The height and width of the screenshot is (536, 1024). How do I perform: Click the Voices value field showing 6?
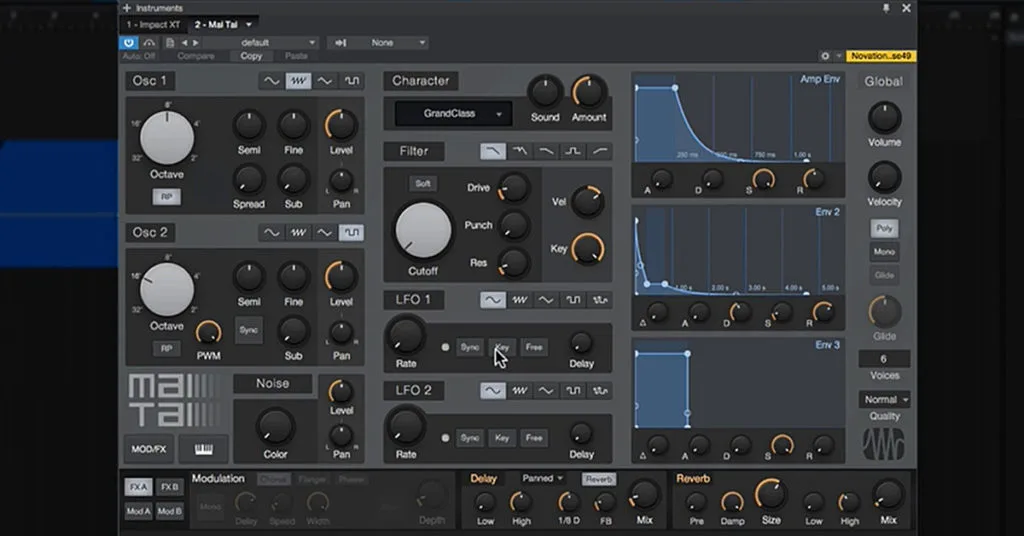884,359
